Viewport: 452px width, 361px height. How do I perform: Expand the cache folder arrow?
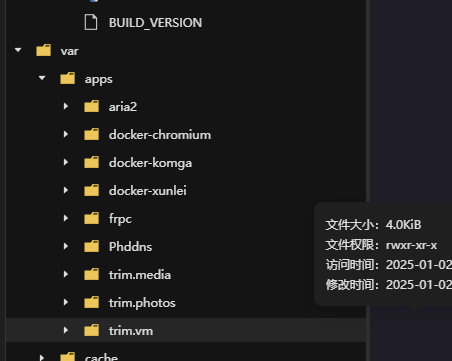(x=42, y=358)
